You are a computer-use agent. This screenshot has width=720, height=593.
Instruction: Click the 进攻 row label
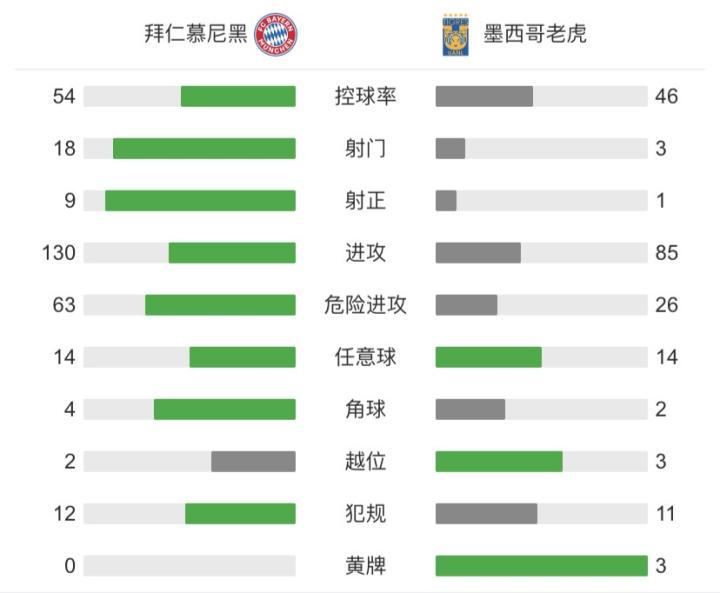365,253
